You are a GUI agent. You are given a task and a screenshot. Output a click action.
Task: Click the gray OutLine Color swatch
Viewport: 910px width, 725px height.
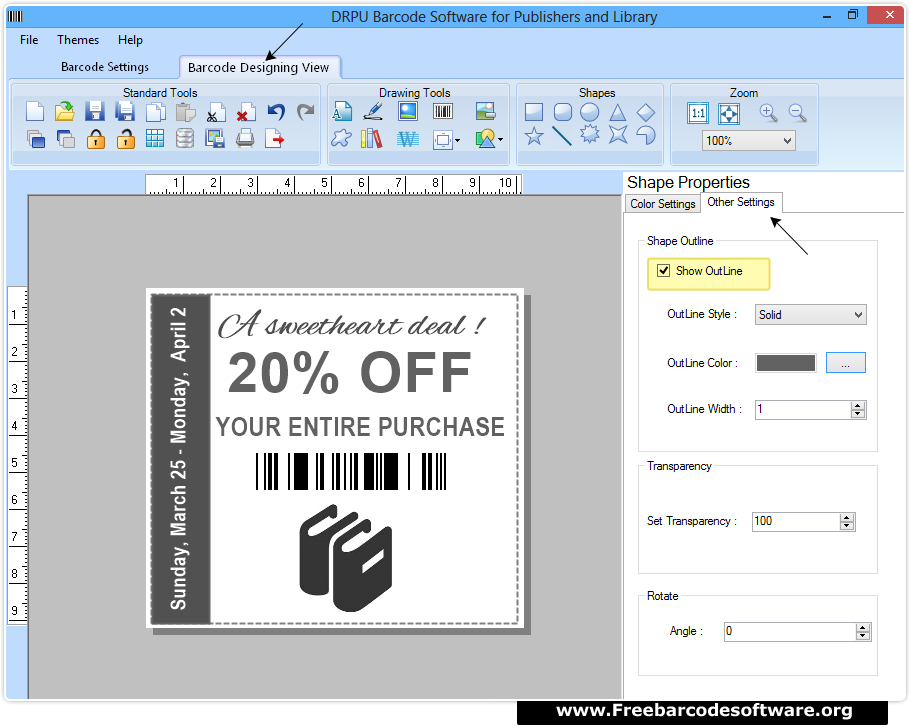tap(786, 363)
